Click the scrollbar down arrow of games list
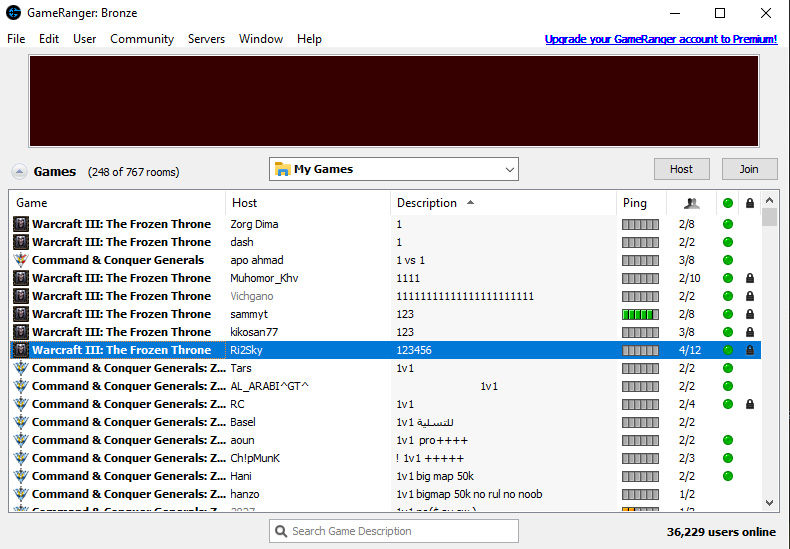The image size is (790, 549). click(x=769, y=503)
